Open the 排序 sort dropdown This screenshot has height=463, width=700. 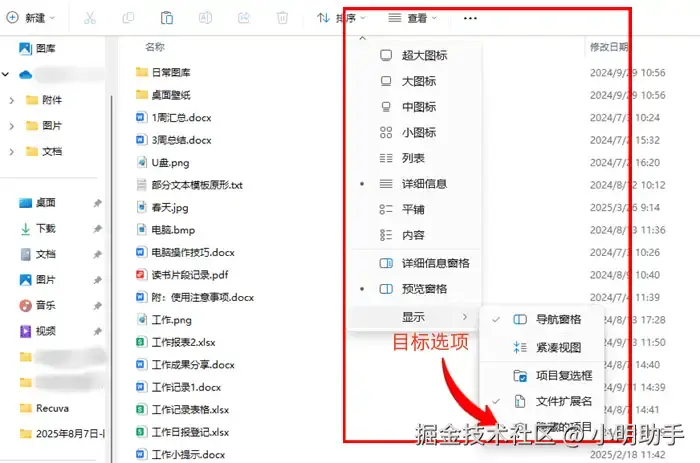pos(342,18)
